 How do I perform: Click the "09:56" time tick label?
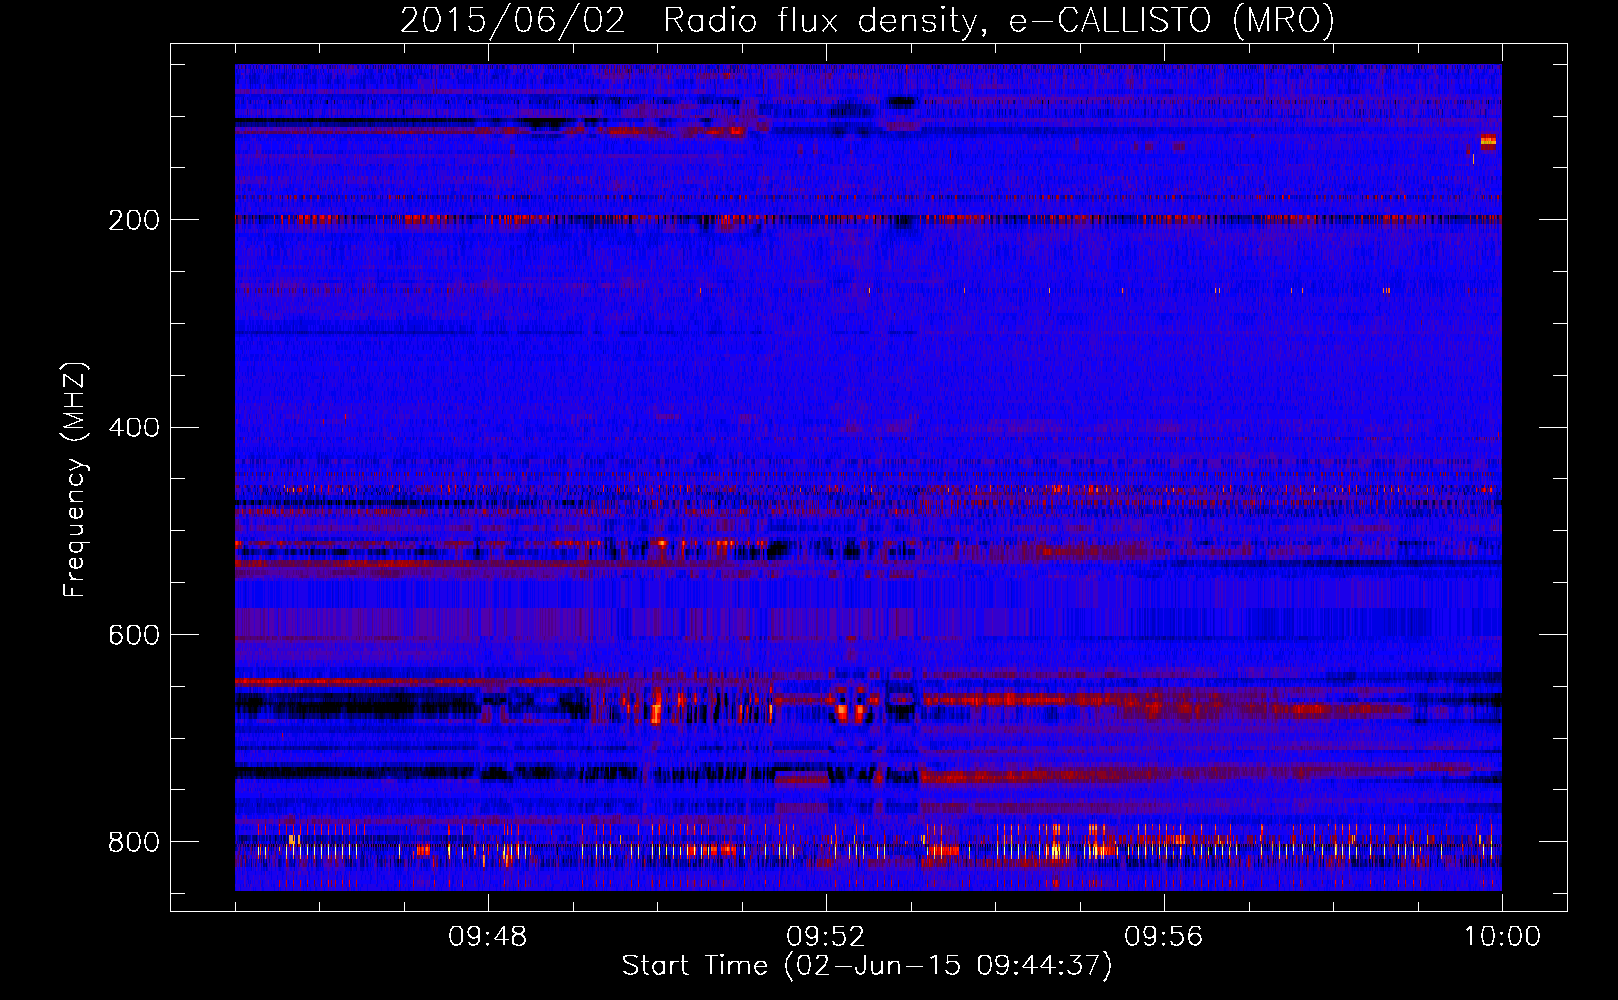1164,937
